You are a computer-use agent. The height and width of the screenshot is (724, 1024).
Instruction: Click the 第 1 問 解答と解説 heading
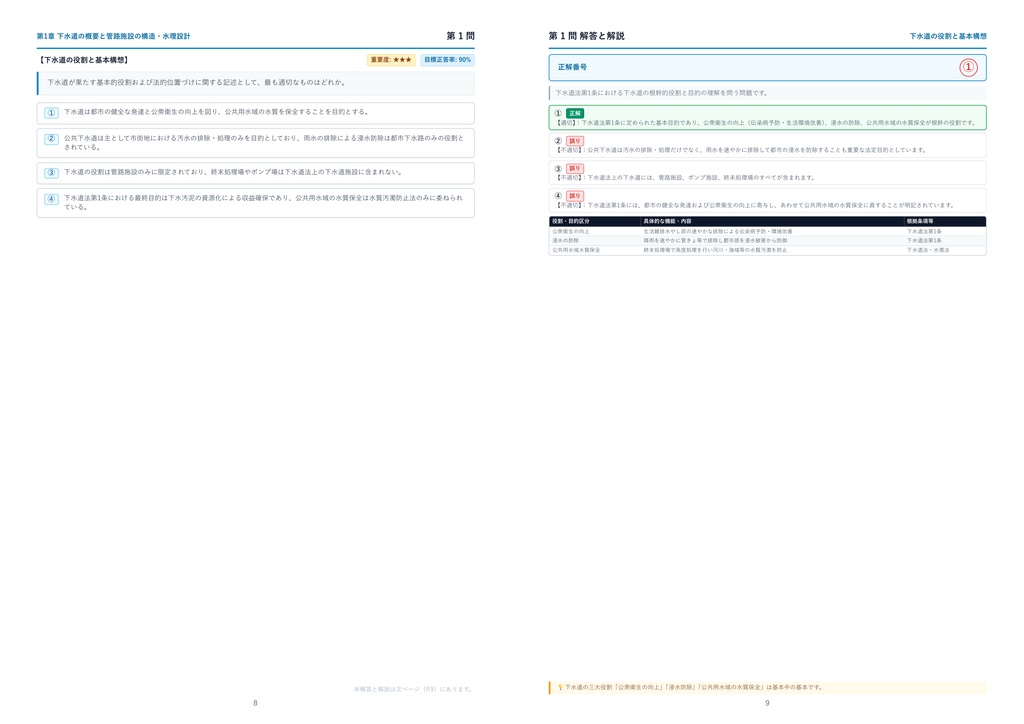point(586,36)
